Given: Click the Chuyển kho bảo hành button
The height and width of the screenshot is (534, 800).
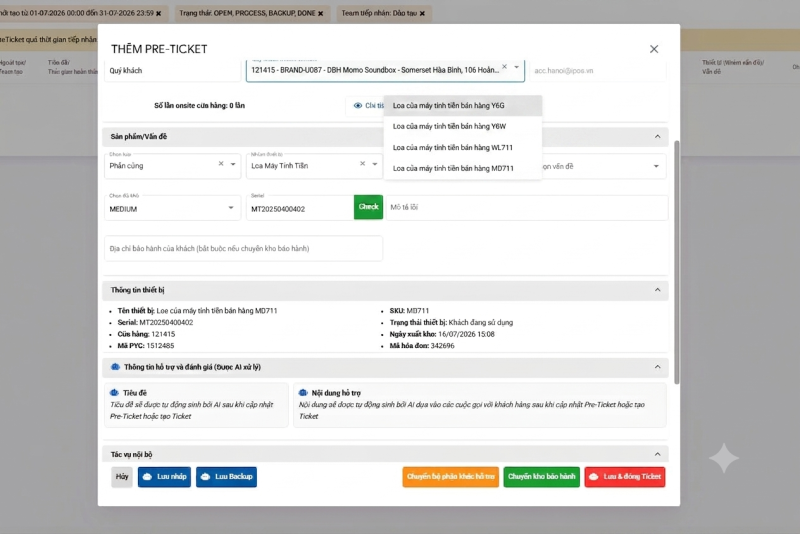Looking at the screenshot, I should [x=541, y=477].
